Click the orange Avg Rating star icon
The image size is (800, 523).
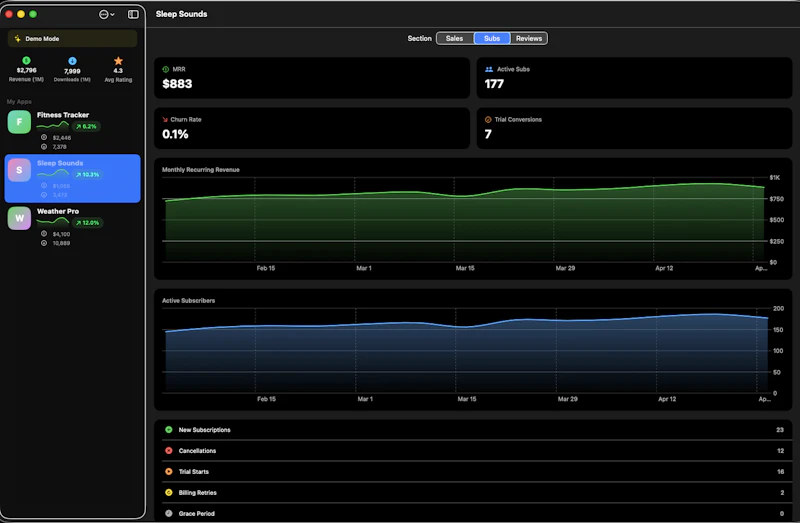[x=118, y=61]
